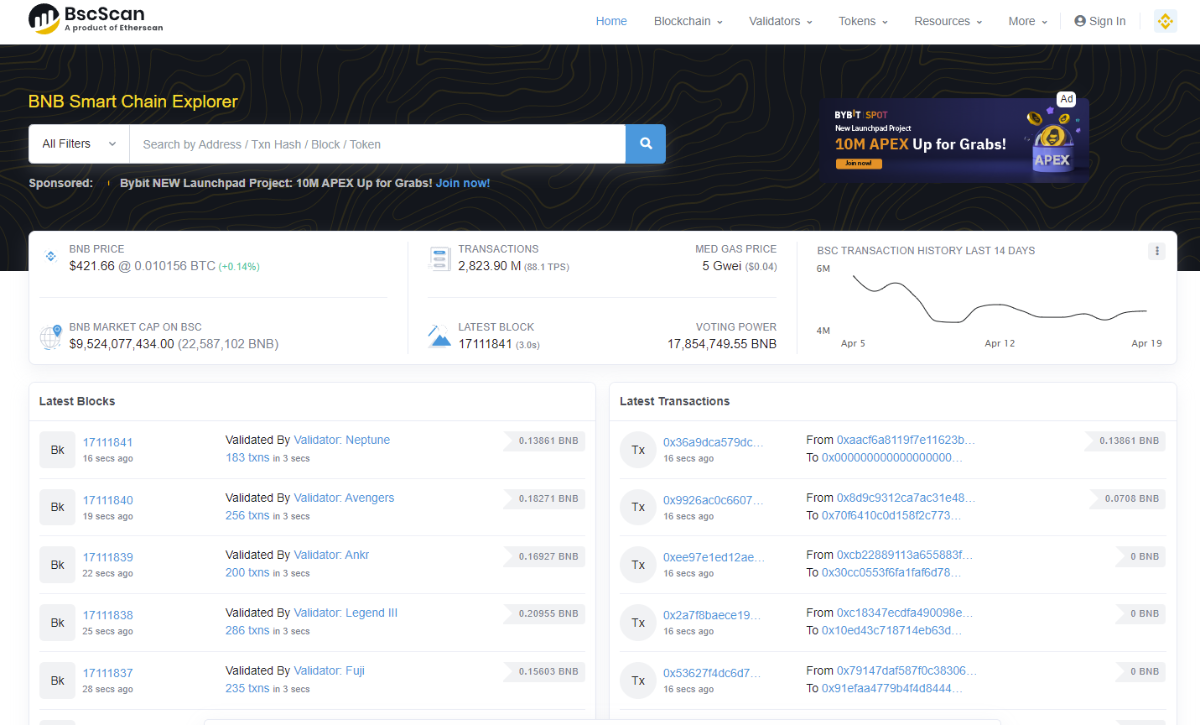
Task: View 256 txns of block 17111840
Action: click(x=248, y=515)
